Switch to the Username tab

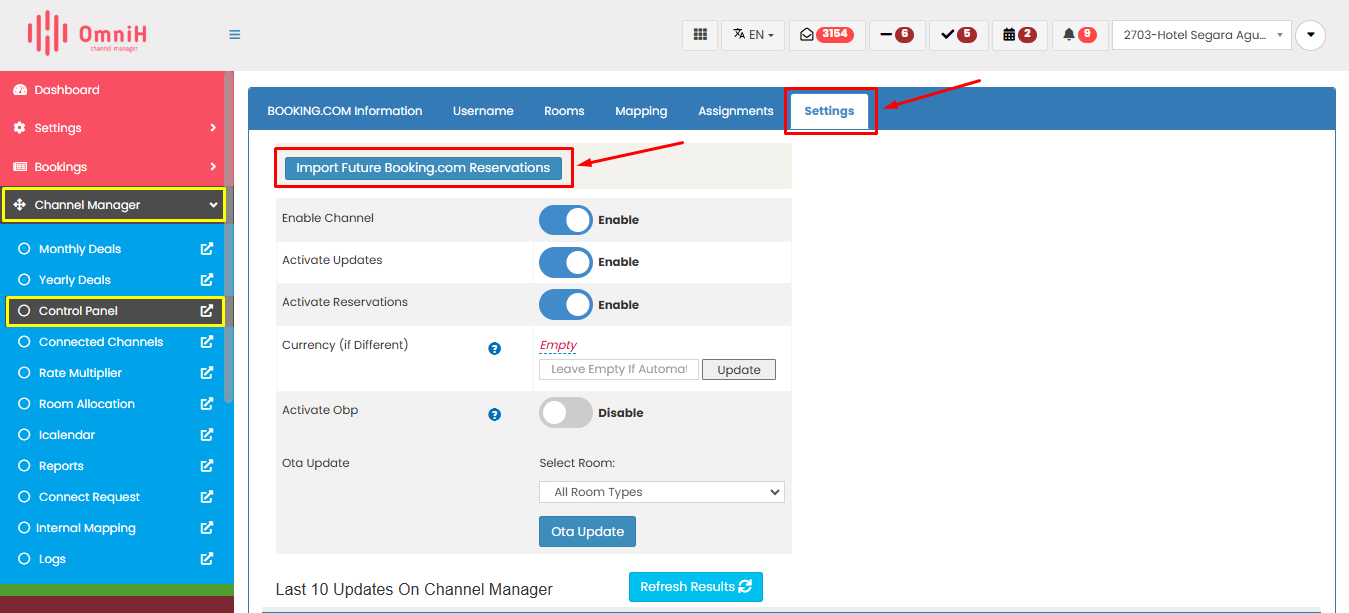483,111
